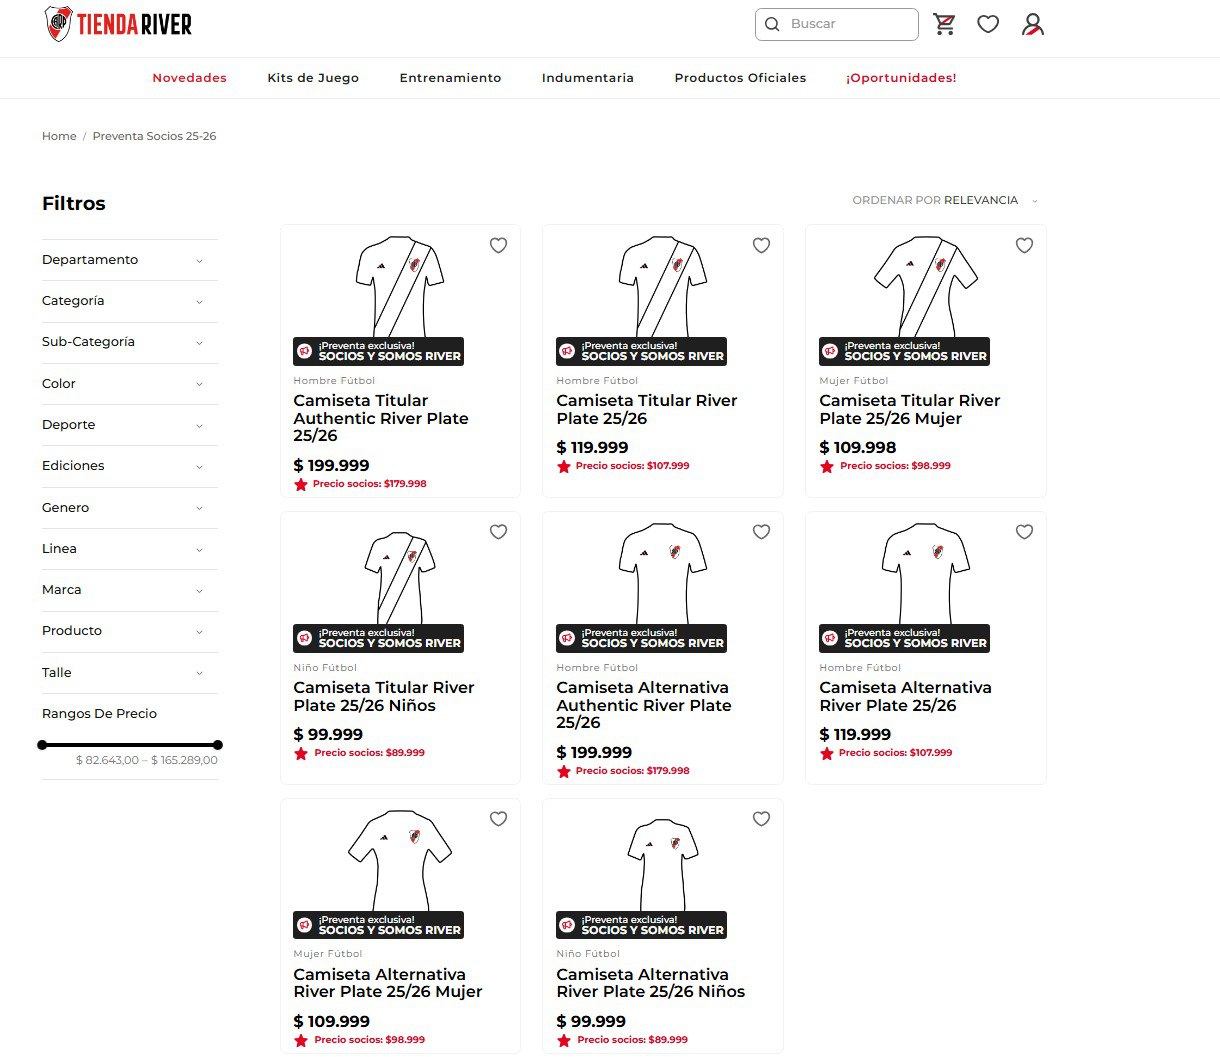Open the Tienda River logo home link
This screenshot has width=1220, height=1057.
click(118, 23)
